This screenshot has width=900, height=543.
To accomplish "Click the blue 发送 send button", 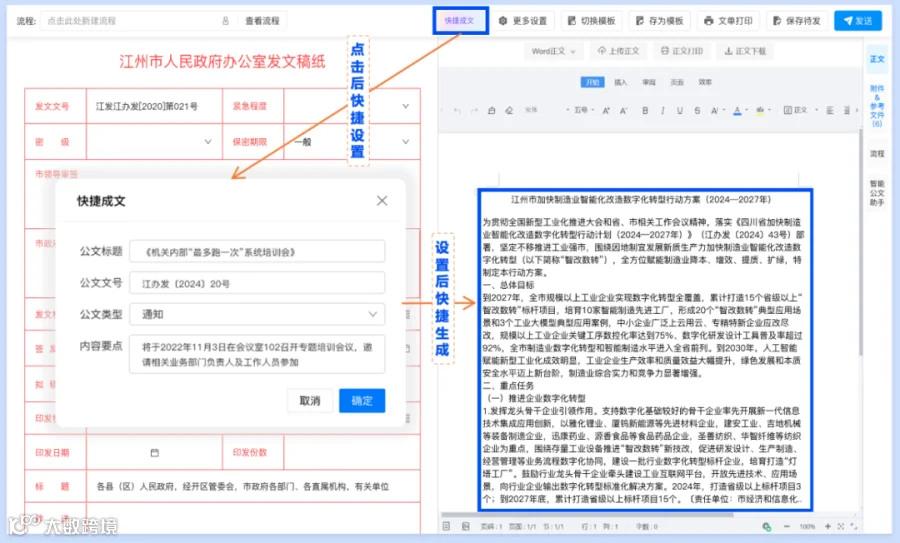I will [858, 21].
